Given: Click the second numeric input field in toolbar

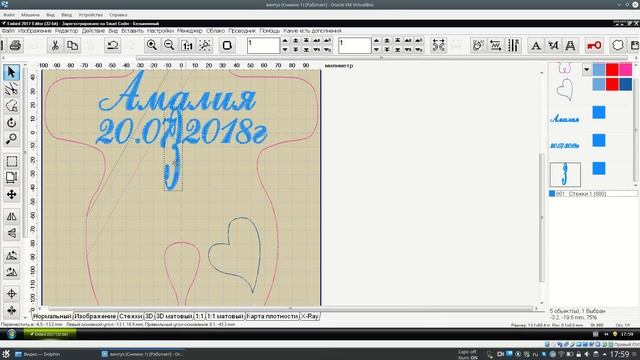Looking at the screenshot, I should point(355,45).
